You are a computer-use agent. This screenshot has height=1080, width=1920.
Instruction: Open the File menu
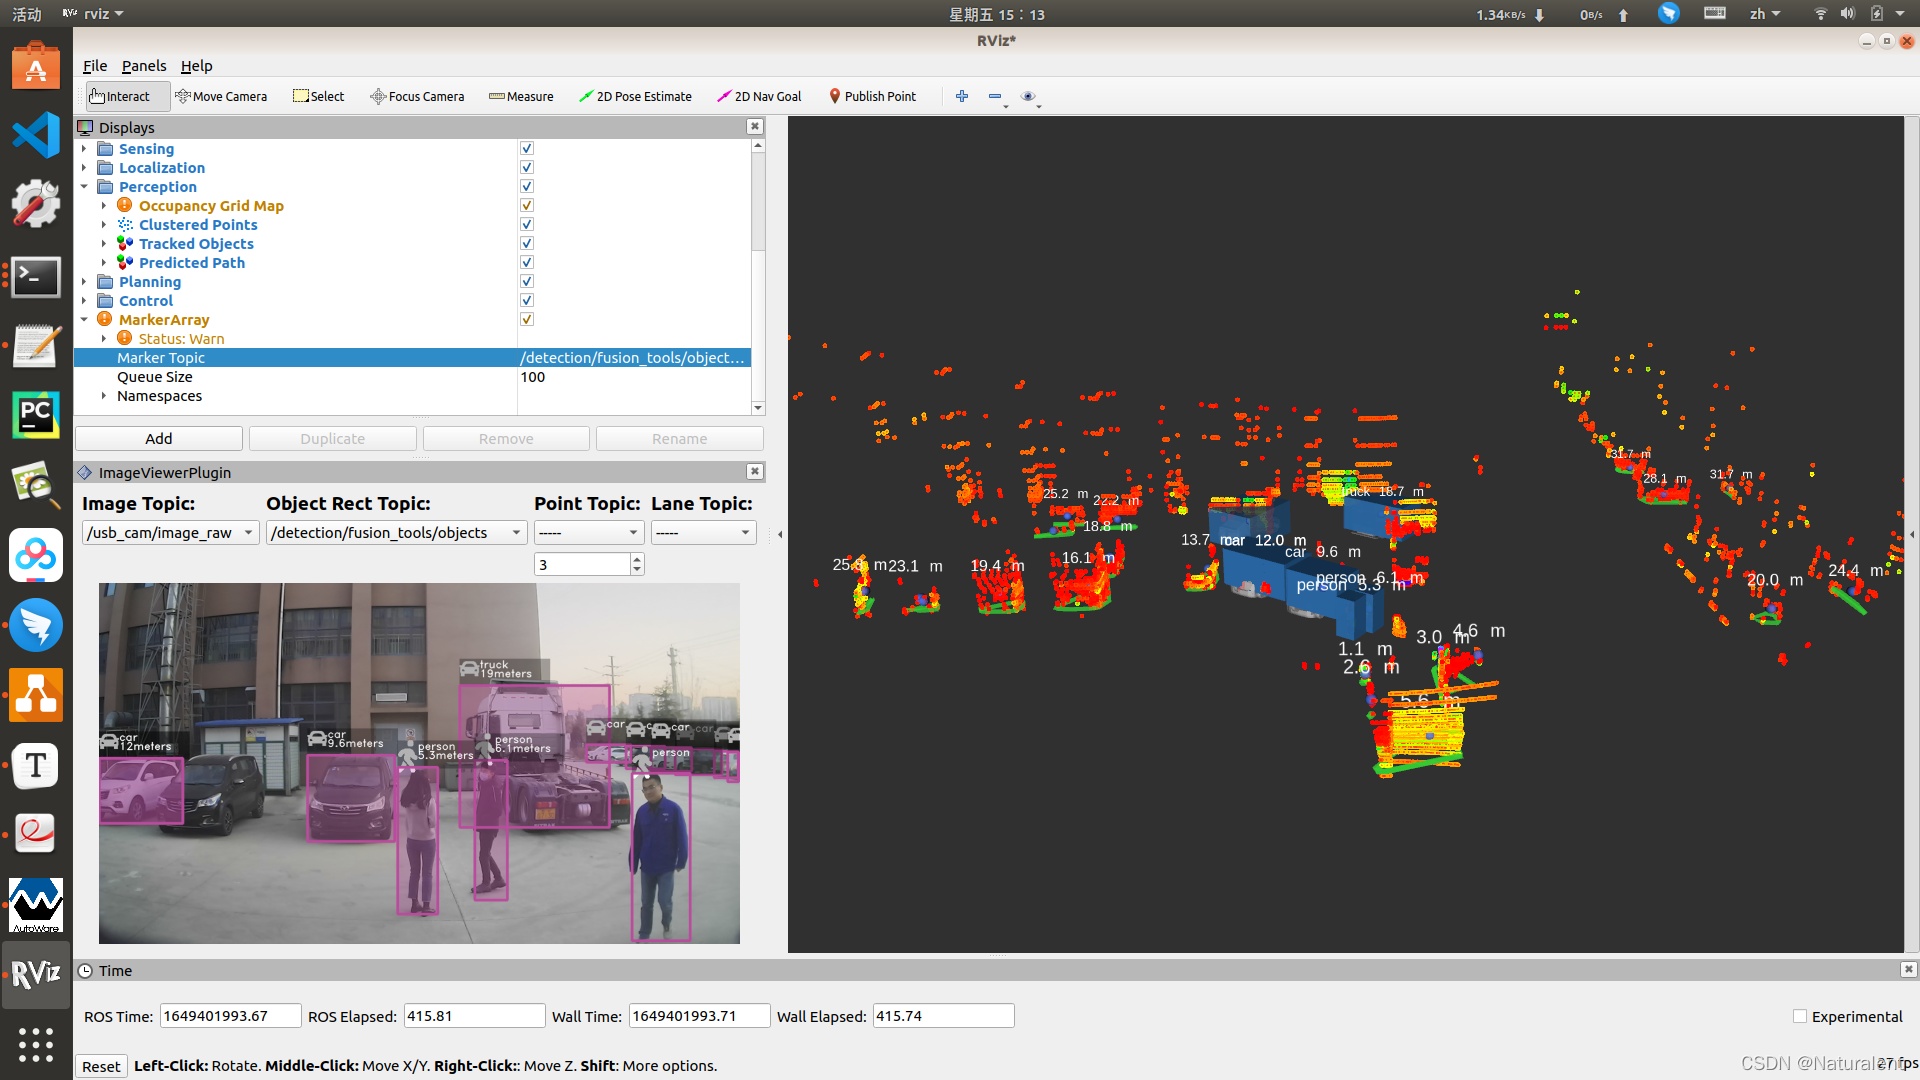click(x=95, y=66)
